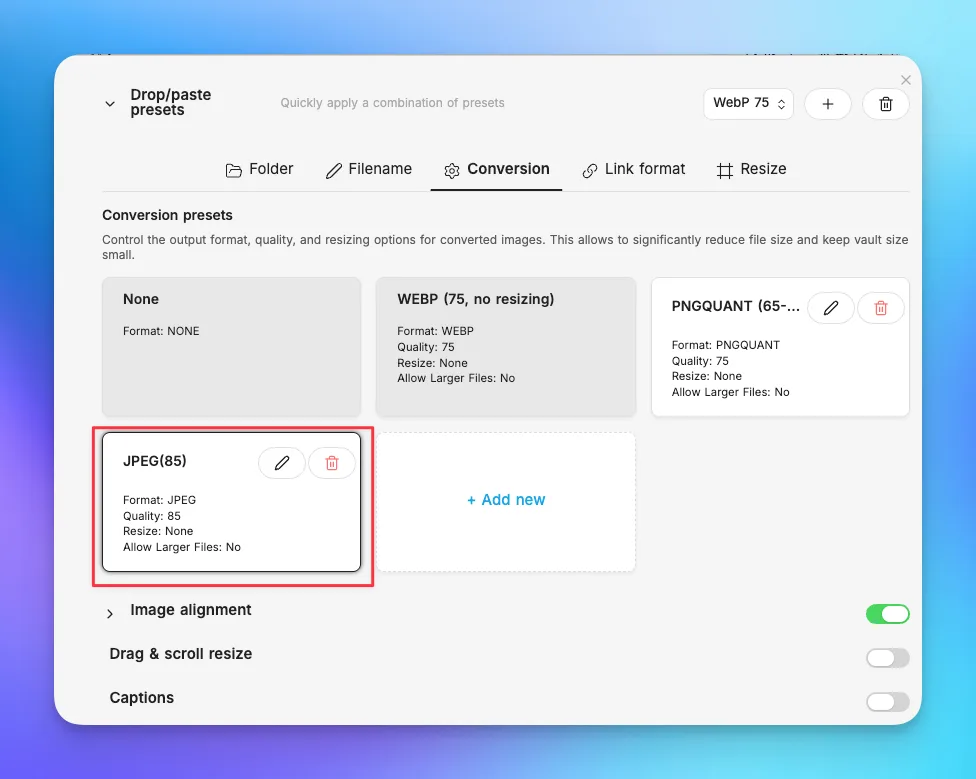Select the WEBP (75, no resizing) preset card
The width and height of the screenshot is (976, 779).
506,347
